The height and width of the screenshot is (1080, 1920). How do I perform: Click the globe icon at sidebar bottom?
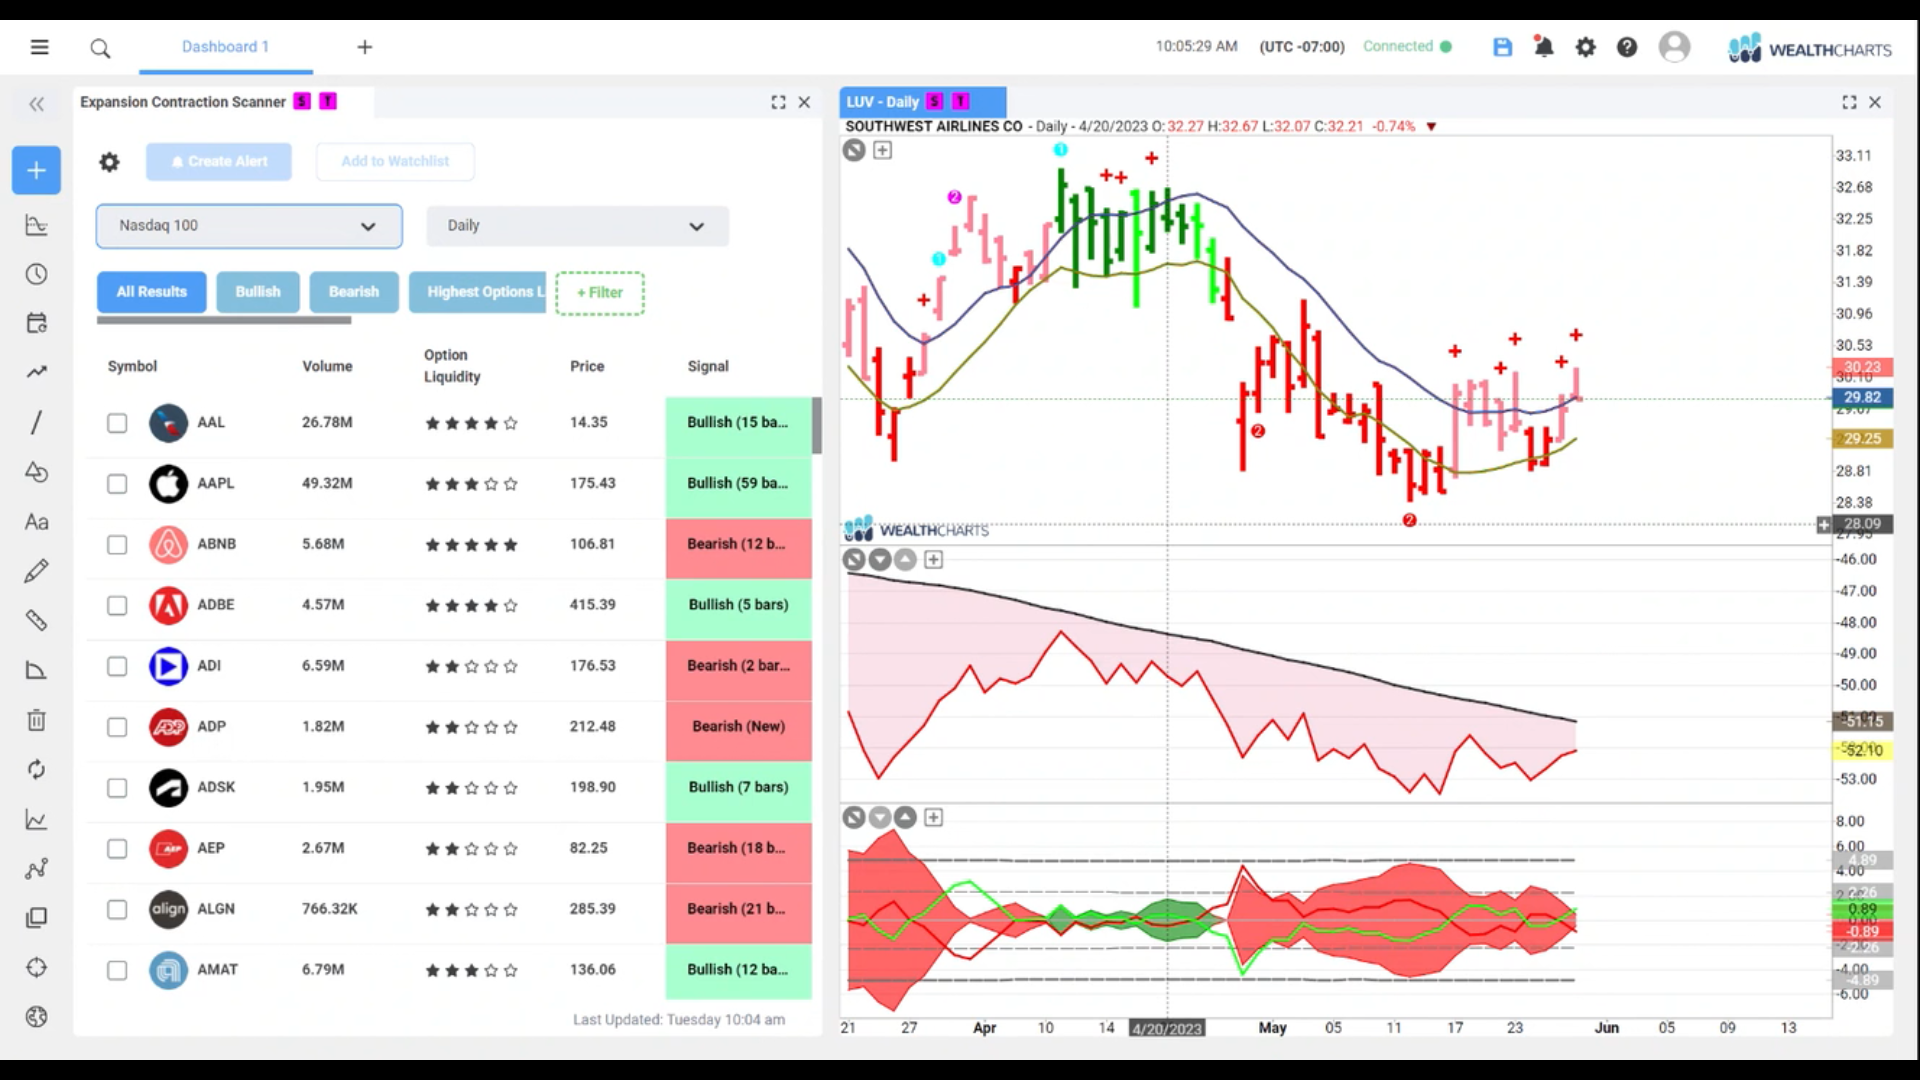click(36, 1017)
